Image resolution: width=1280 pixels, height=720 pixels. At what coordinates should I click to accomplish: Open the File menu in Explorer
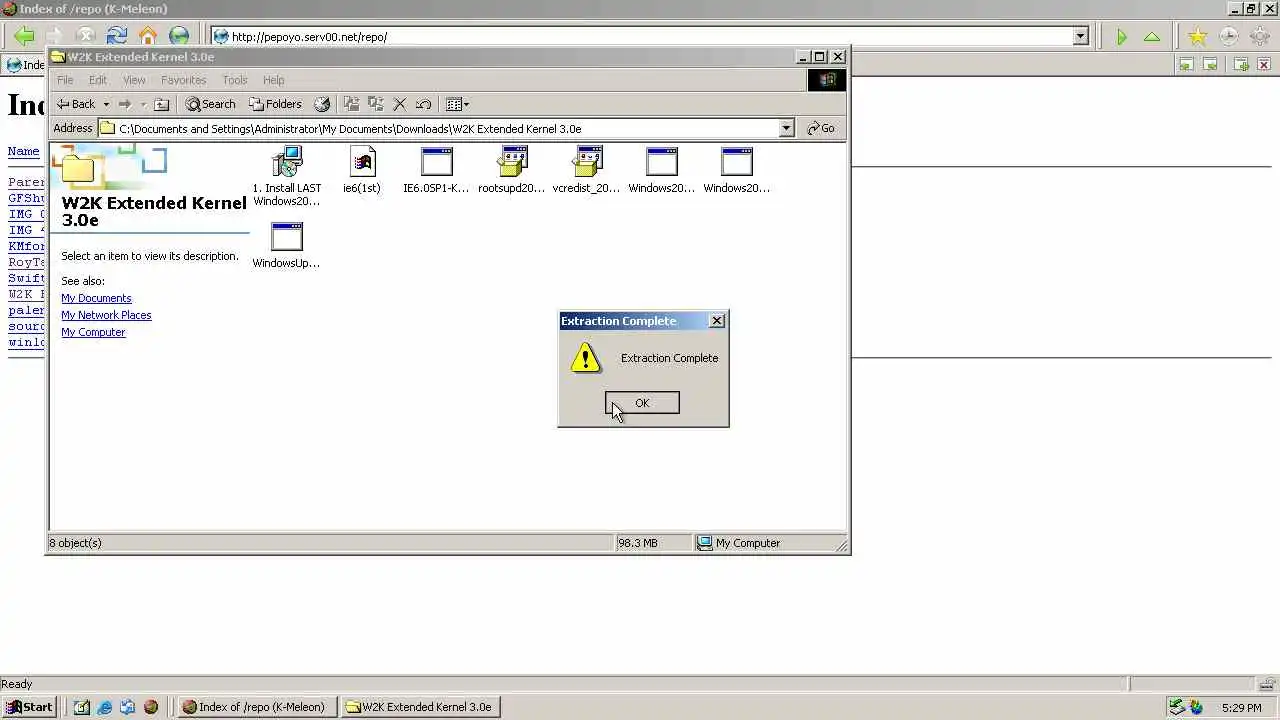pos(65,80)
